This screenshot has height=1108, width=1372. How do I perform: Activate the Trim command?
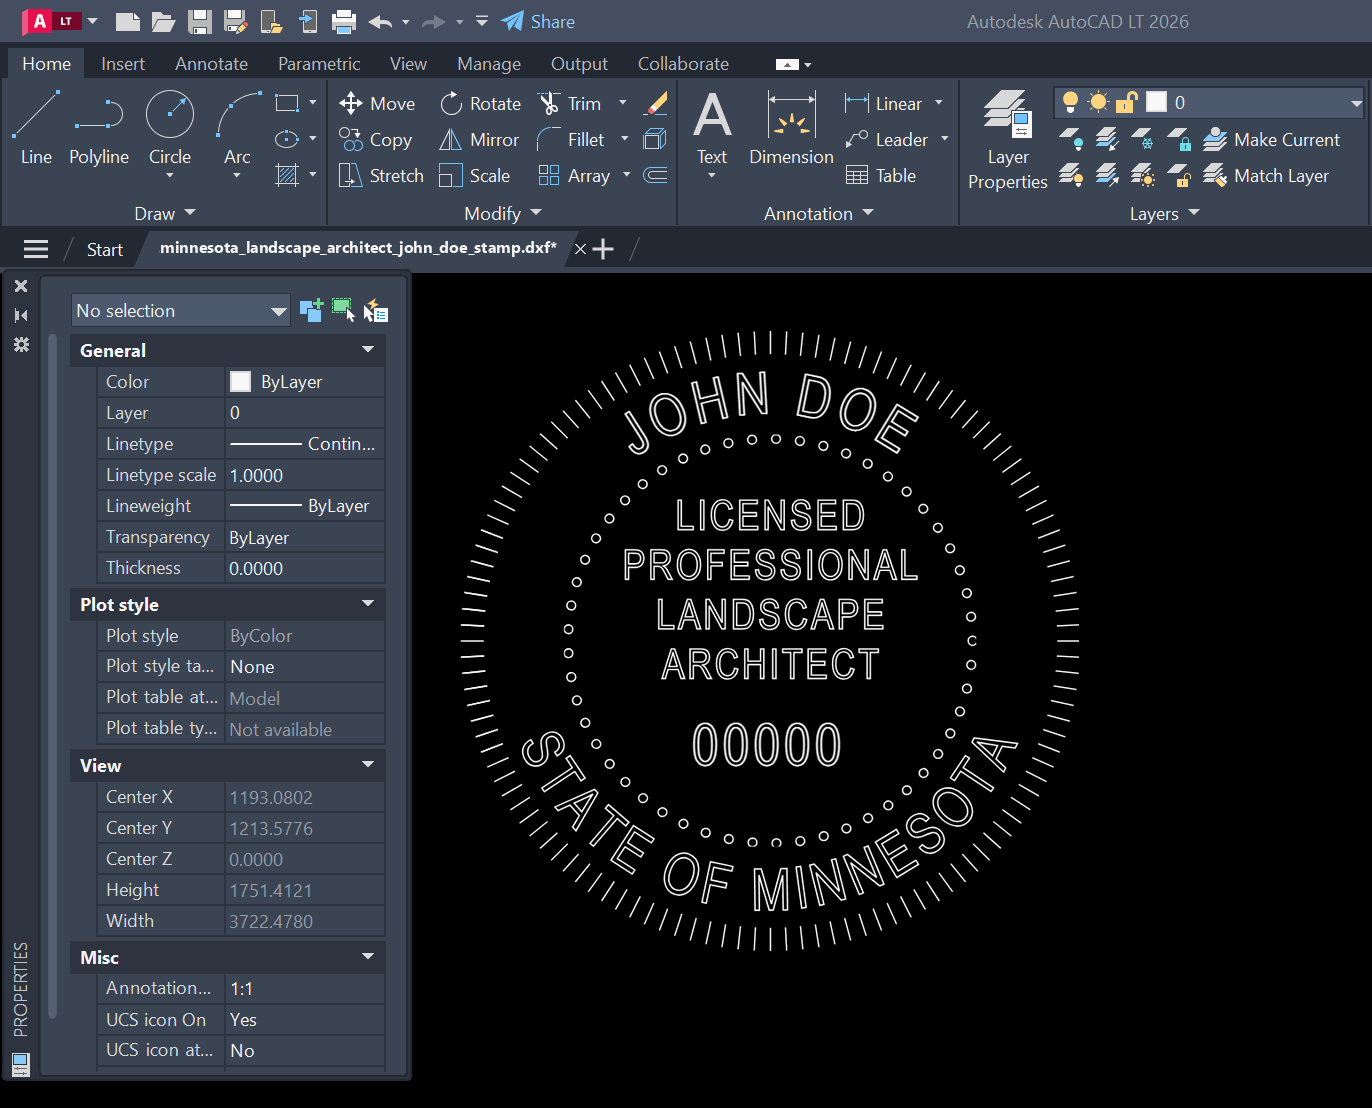click(570, 103)
